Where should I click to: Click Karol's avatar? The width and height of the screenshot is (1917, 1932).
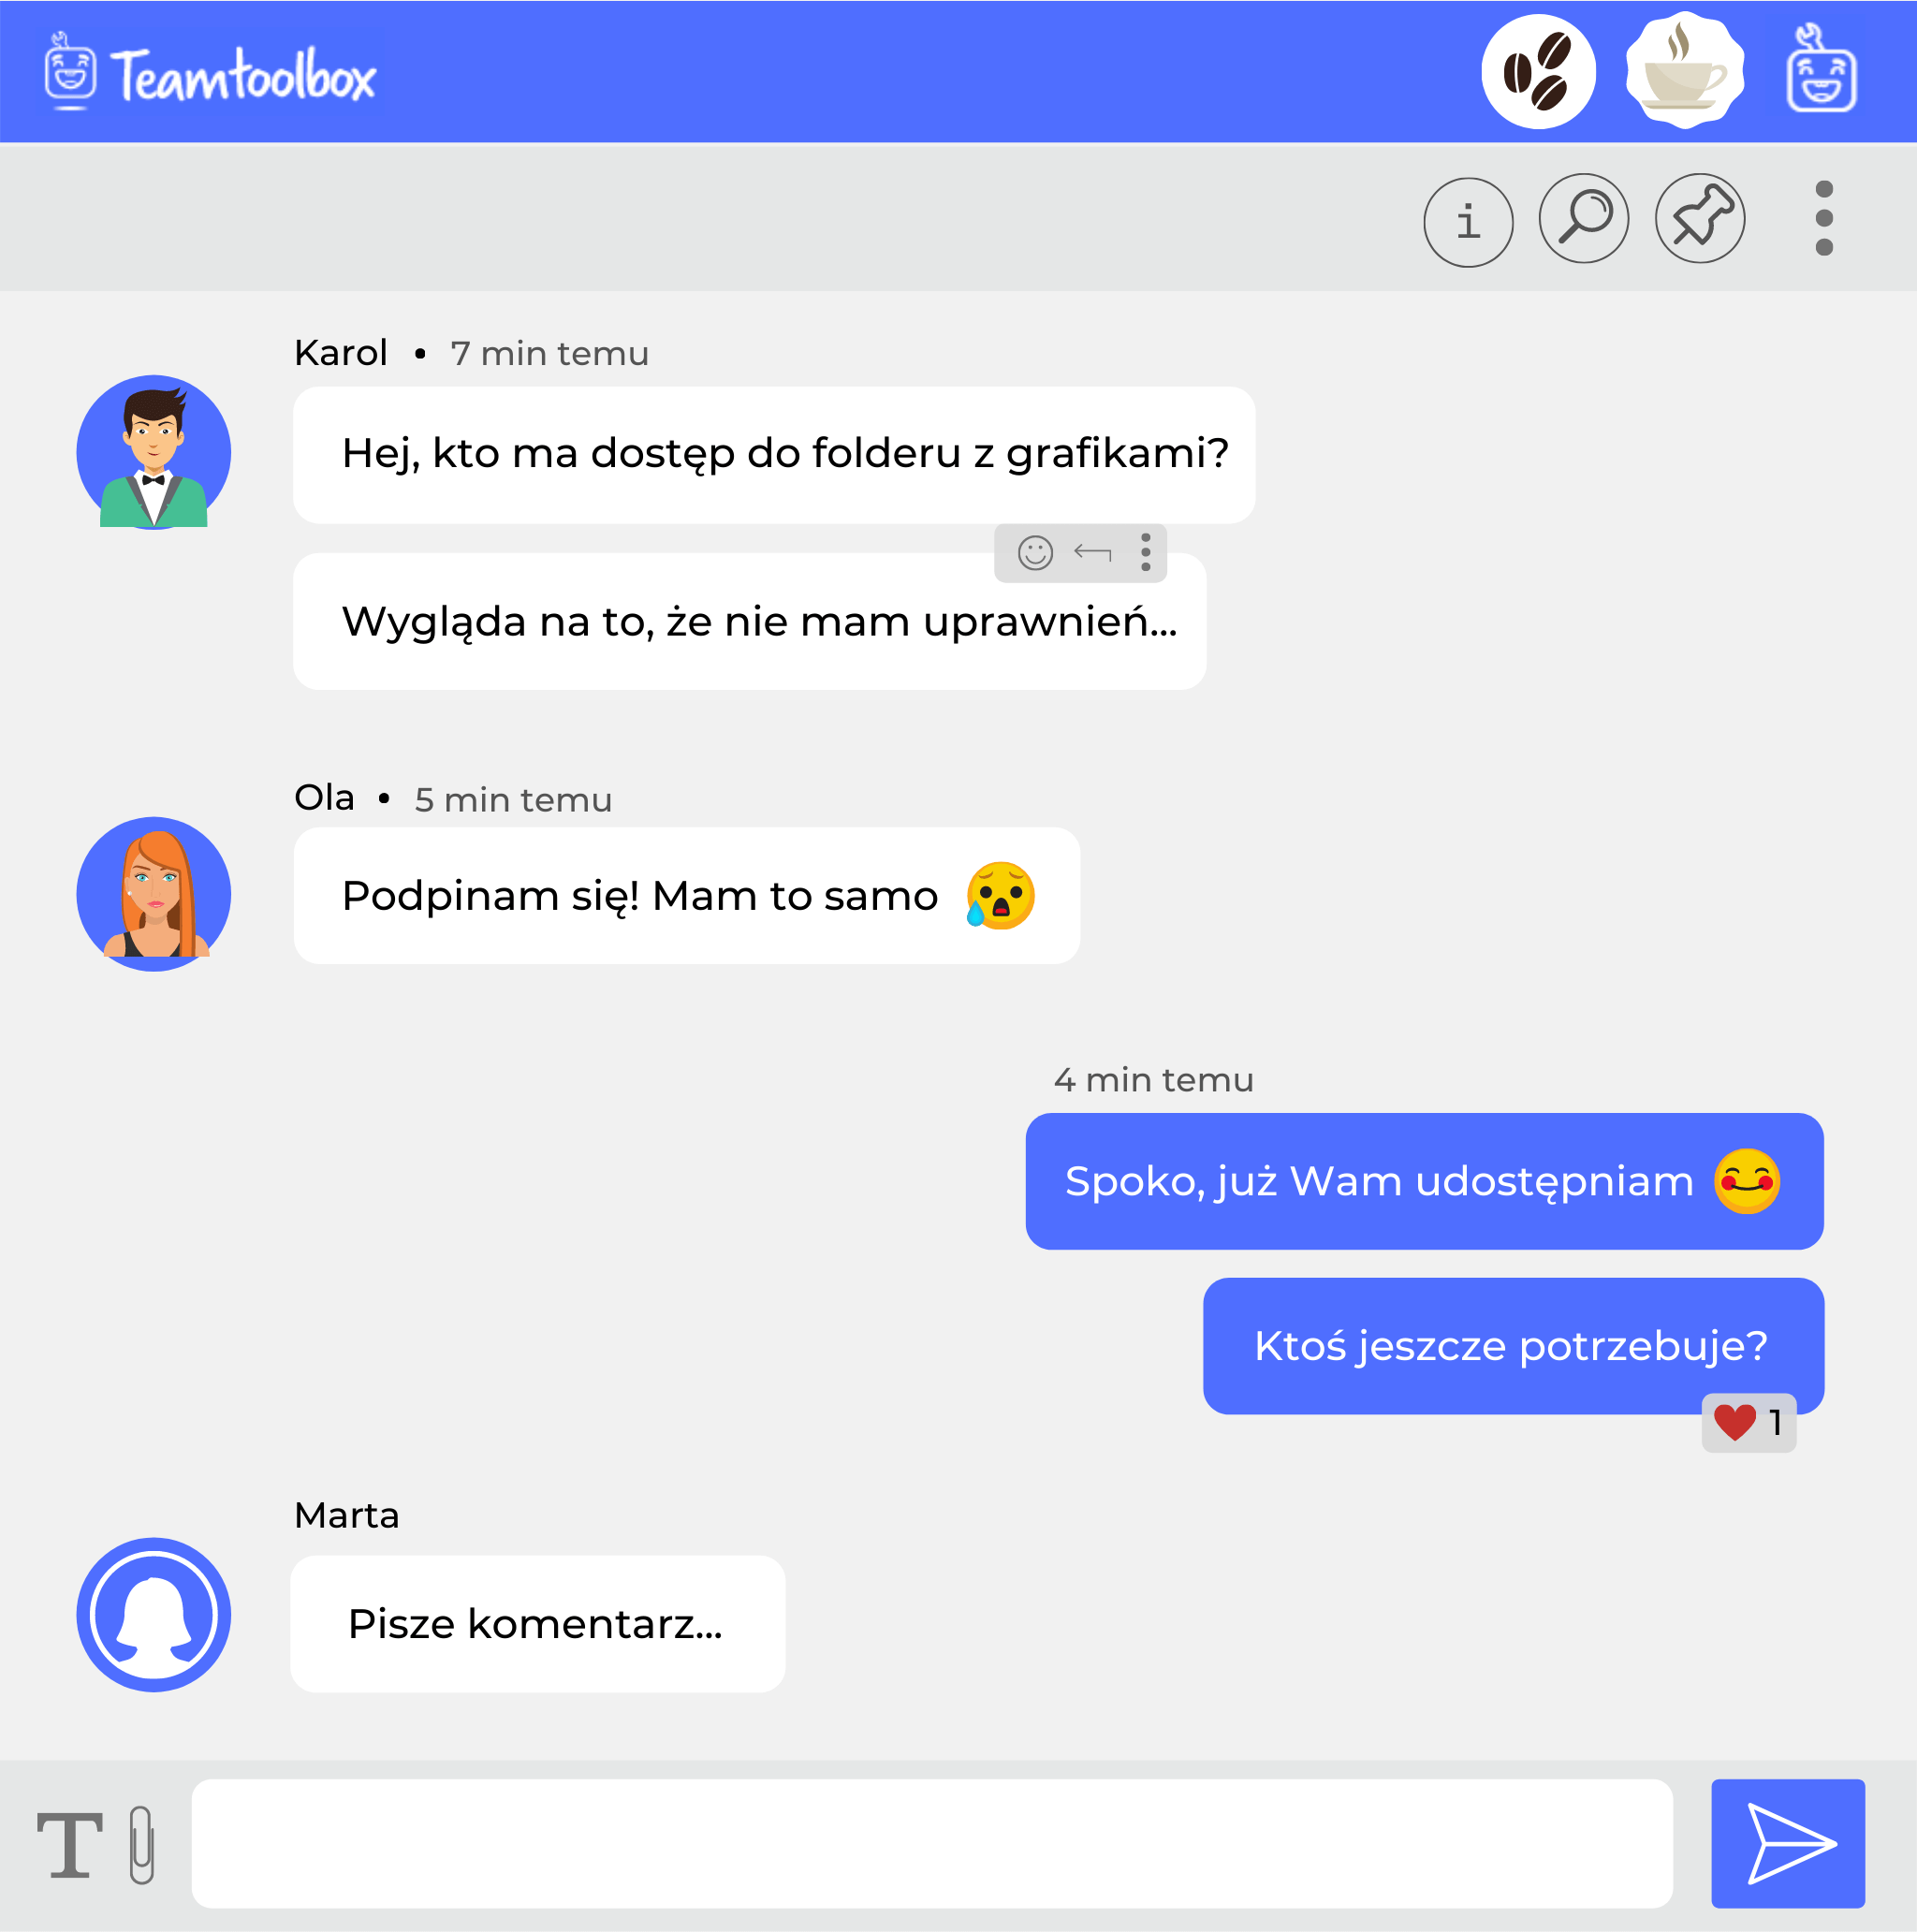click(x=154, y=452)
